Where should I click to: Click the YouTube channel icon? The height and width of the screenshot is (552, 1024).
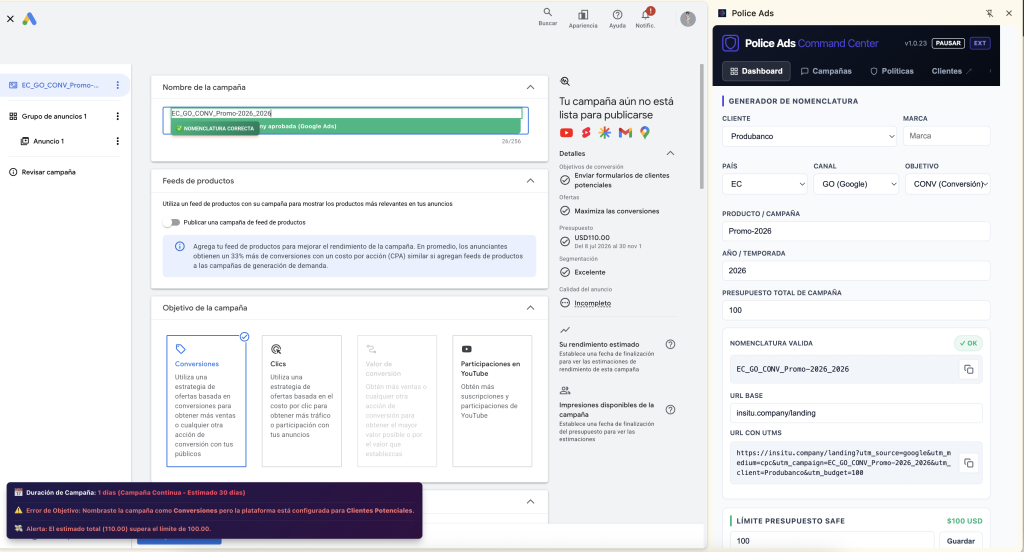(x=566, y=133)
